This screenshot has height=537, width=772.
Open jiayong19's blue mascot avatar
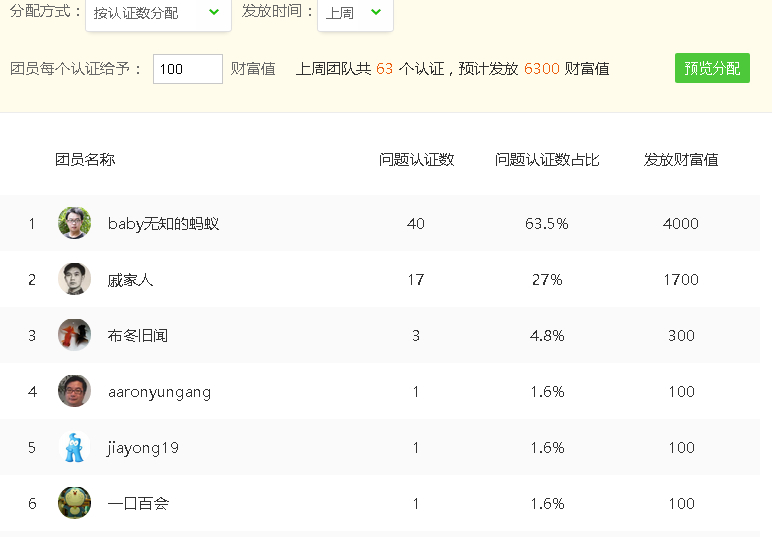pyautogui.click(x=74, y=447)
